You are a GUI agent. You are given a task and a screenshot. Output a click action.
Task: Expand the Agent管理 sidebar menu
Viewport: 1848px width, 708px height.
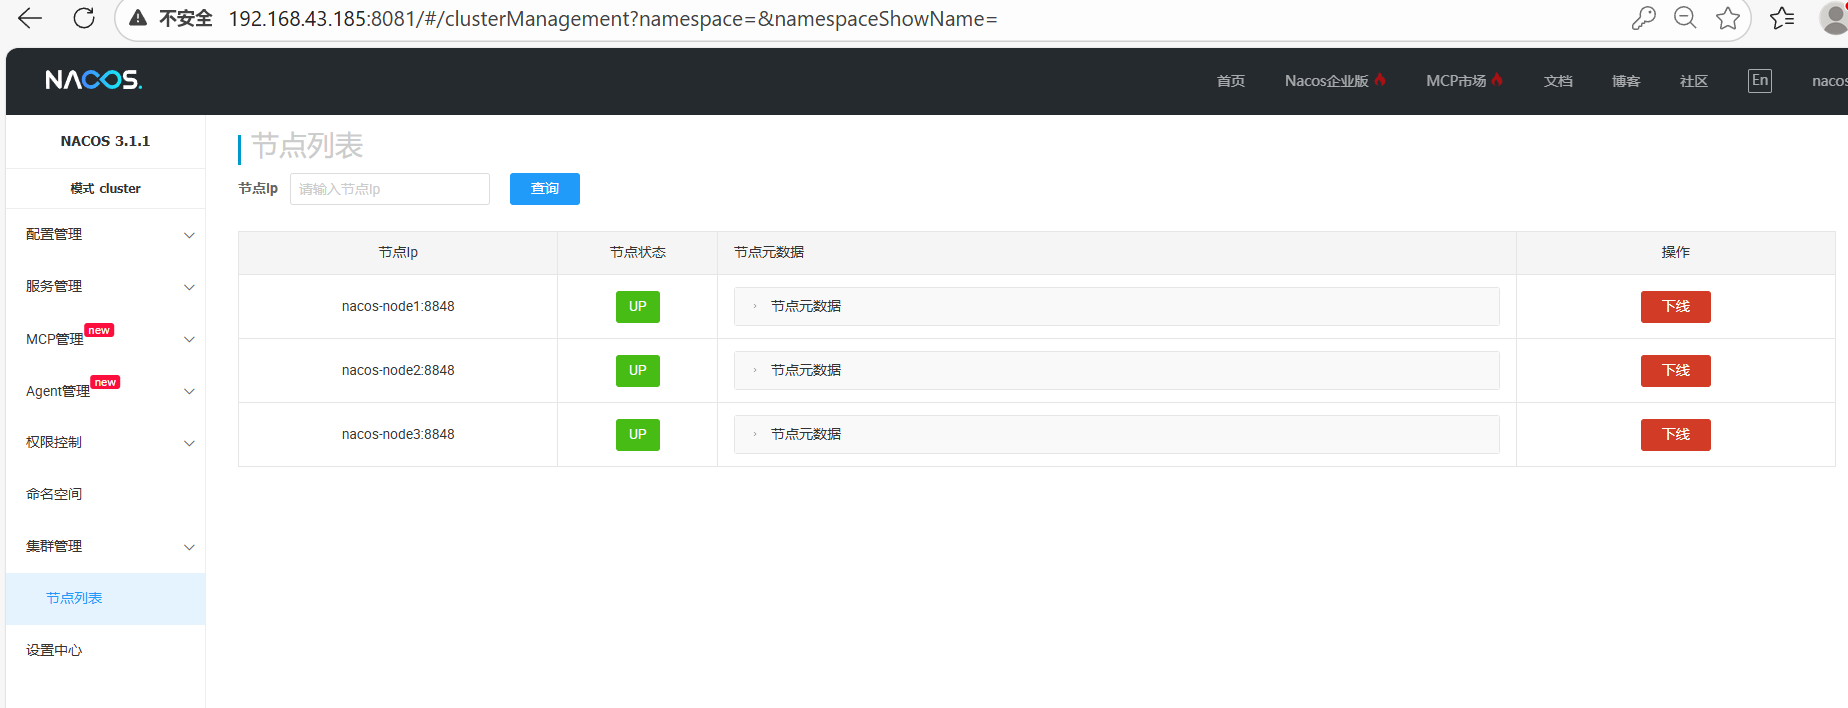106,391
